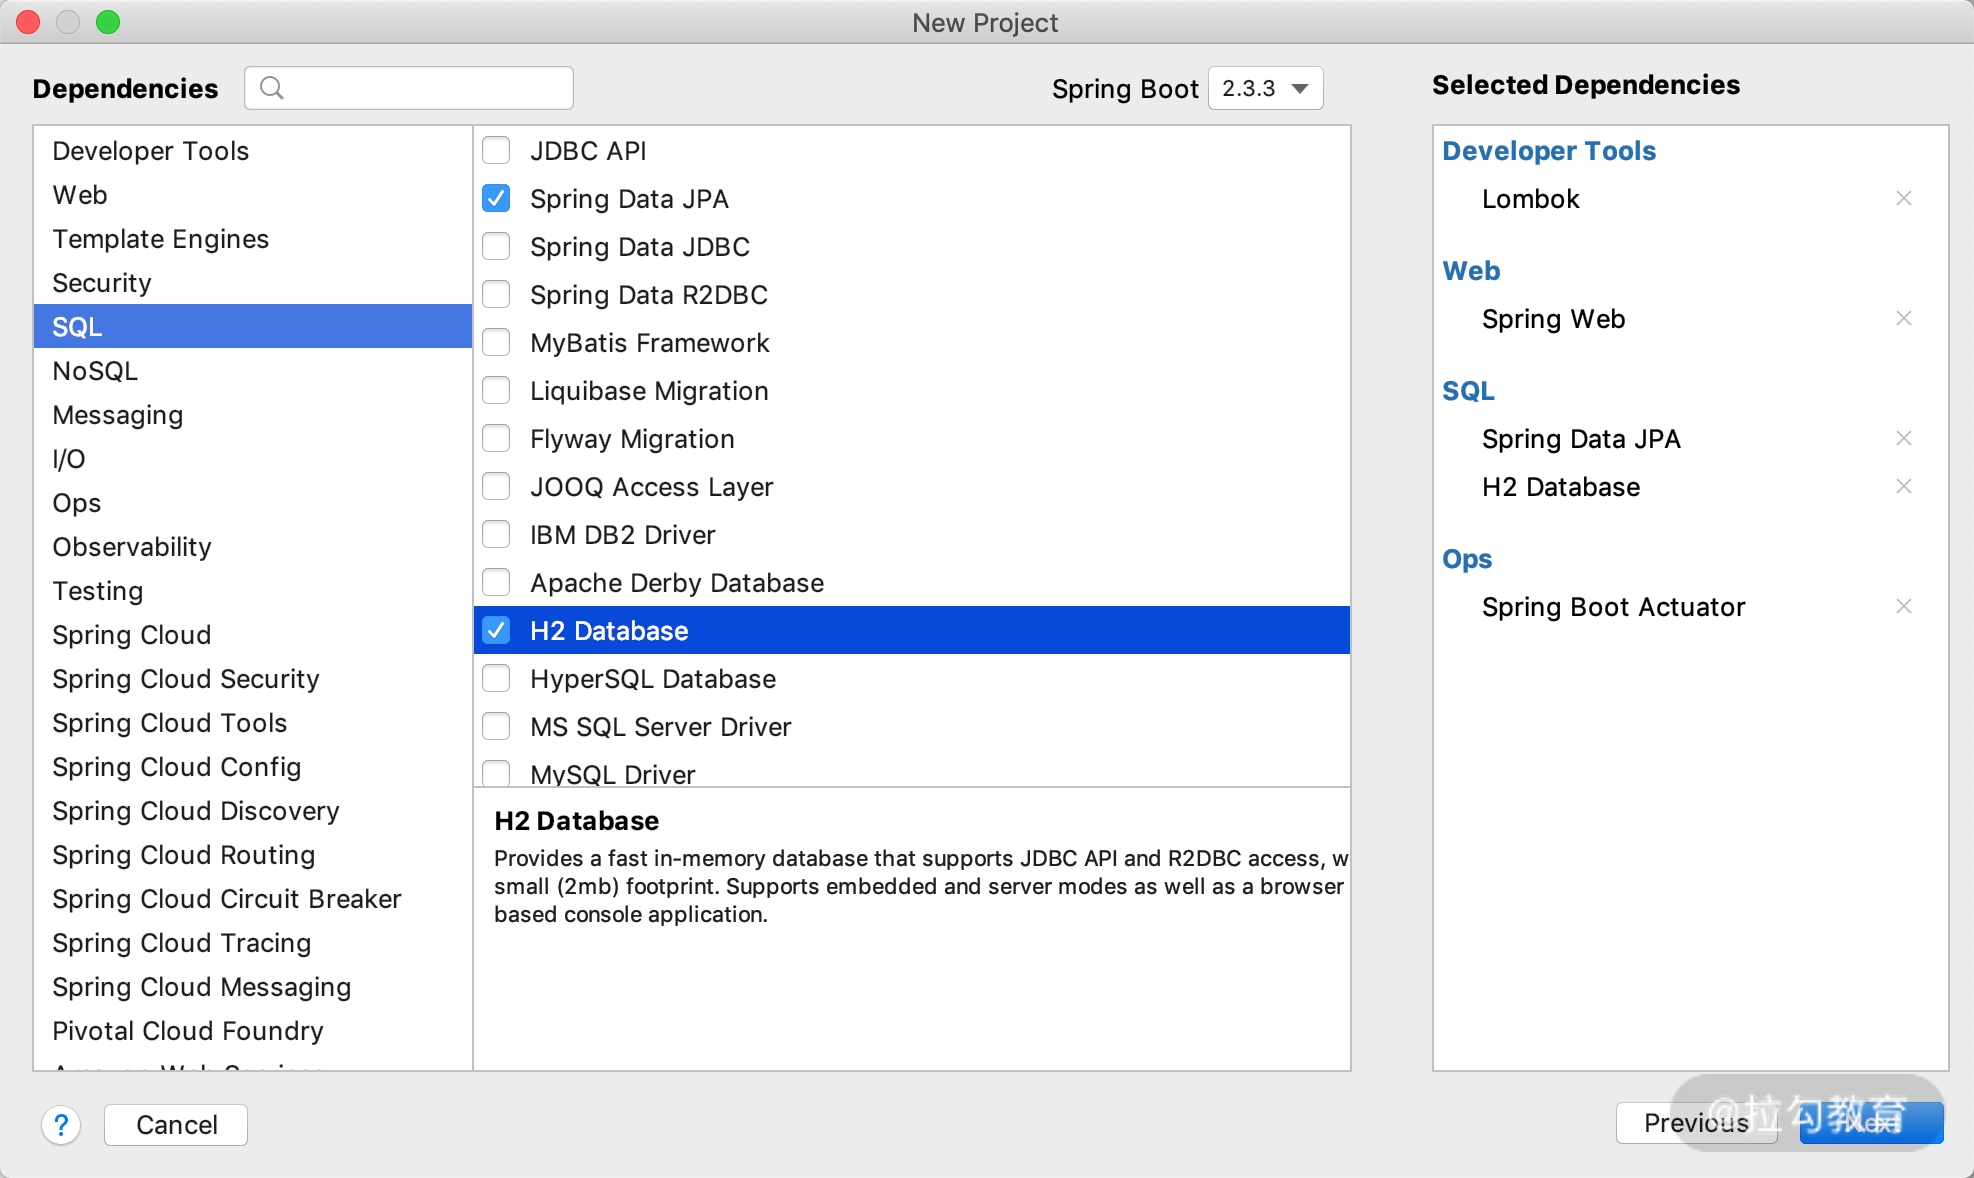Viewport: 1974px width, 1178px height.
Task: Go back with the Previous button
Action: coord(1696,1123)
